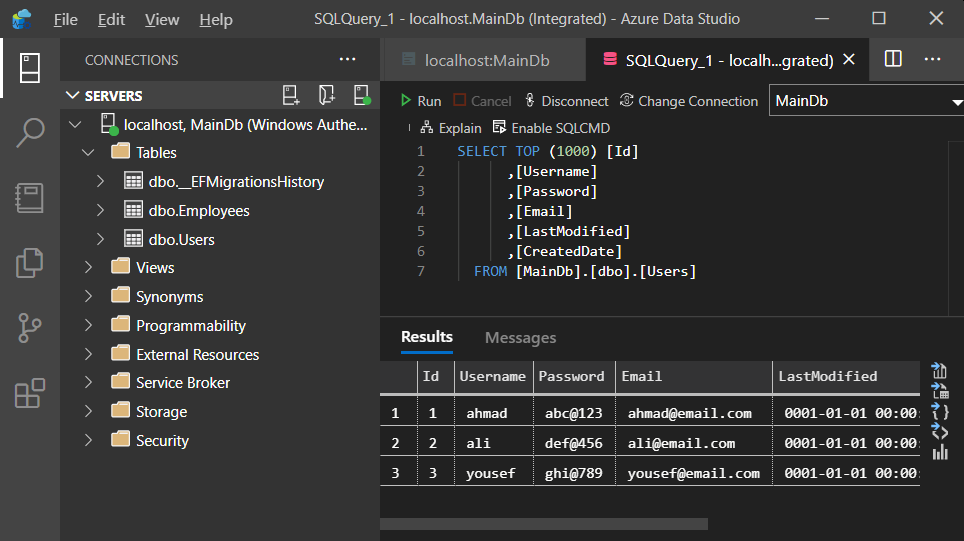This screenshot has width=964, height=541.
Task: Open the Source Control view icon
Action: 30,328
